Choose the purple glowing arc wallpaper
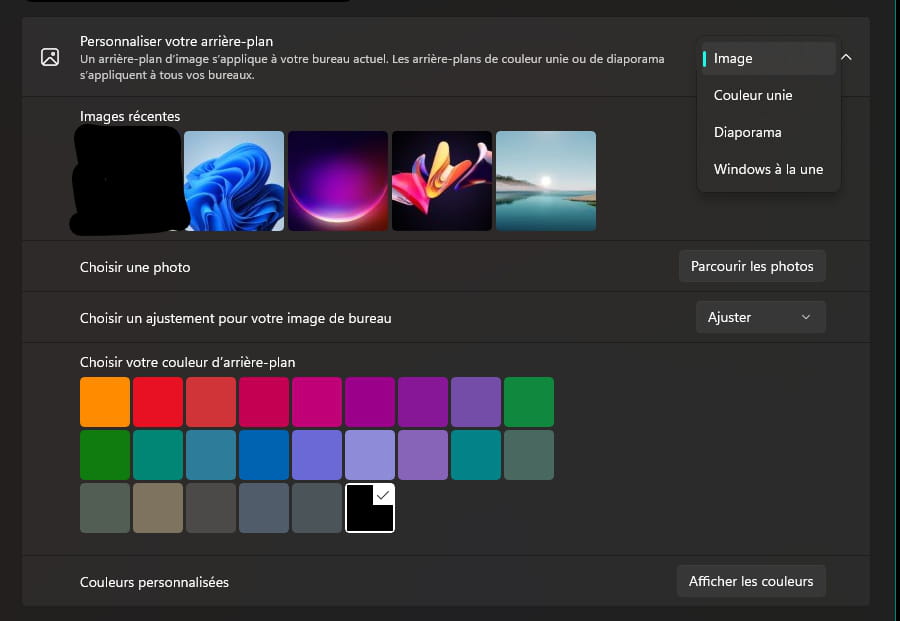Viewport: 900px width, 621px height. (338, 181)
